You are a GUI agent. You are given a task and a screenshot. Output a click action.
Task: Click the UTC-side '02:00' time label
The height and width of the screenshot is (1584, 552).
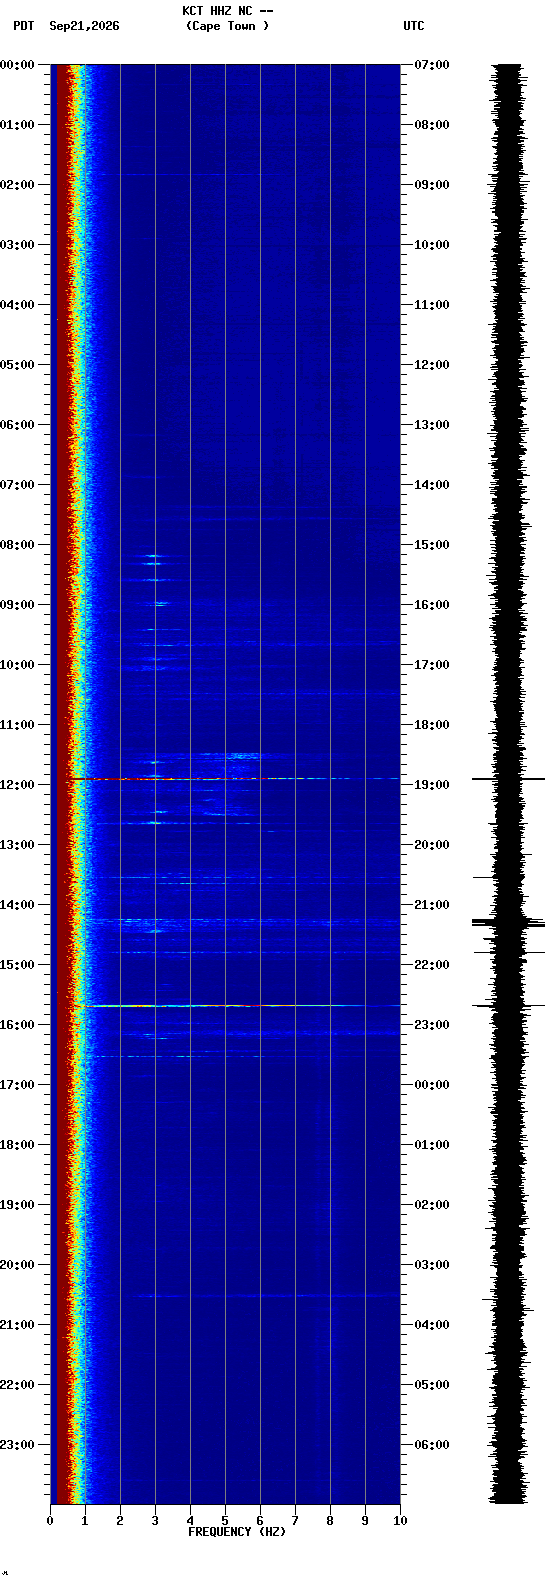432,1205
